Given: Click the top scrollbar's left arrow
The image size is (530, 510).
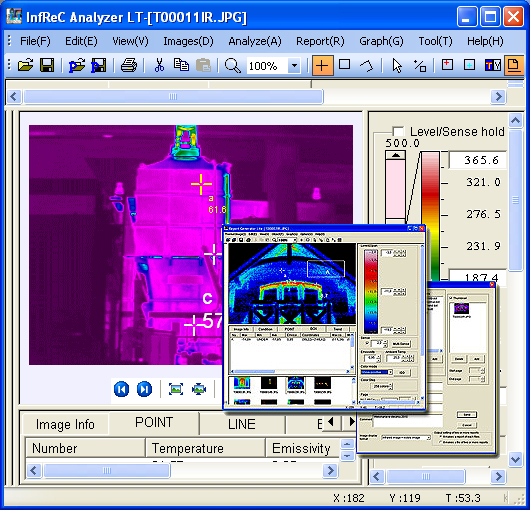Looking at the screenshot, I should [x=14, y=97].
